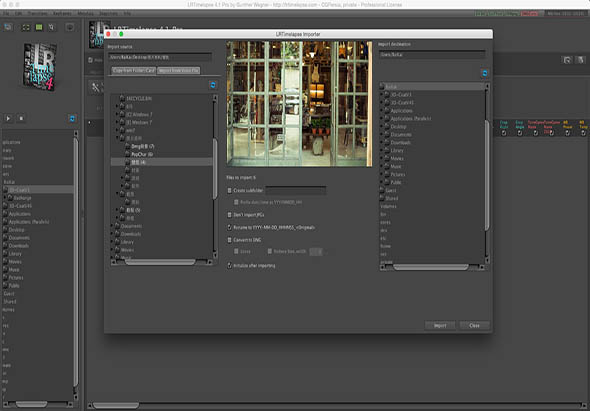
Task: Expand Exchange folder in main window tree
Action: (x=5, y=198)
